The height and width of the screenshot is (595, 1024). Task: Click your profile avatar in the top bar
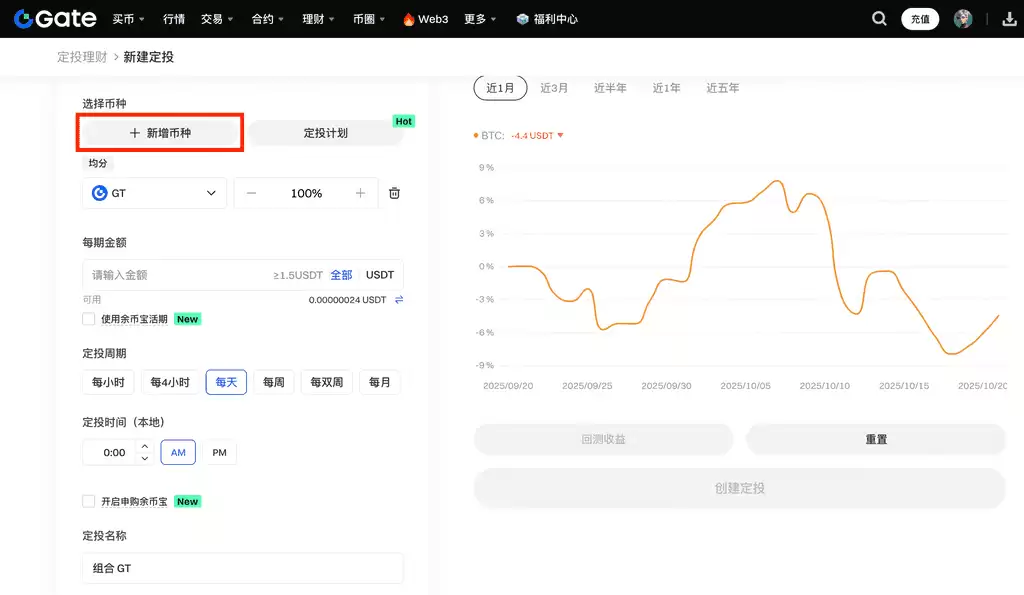click(961, 18)
